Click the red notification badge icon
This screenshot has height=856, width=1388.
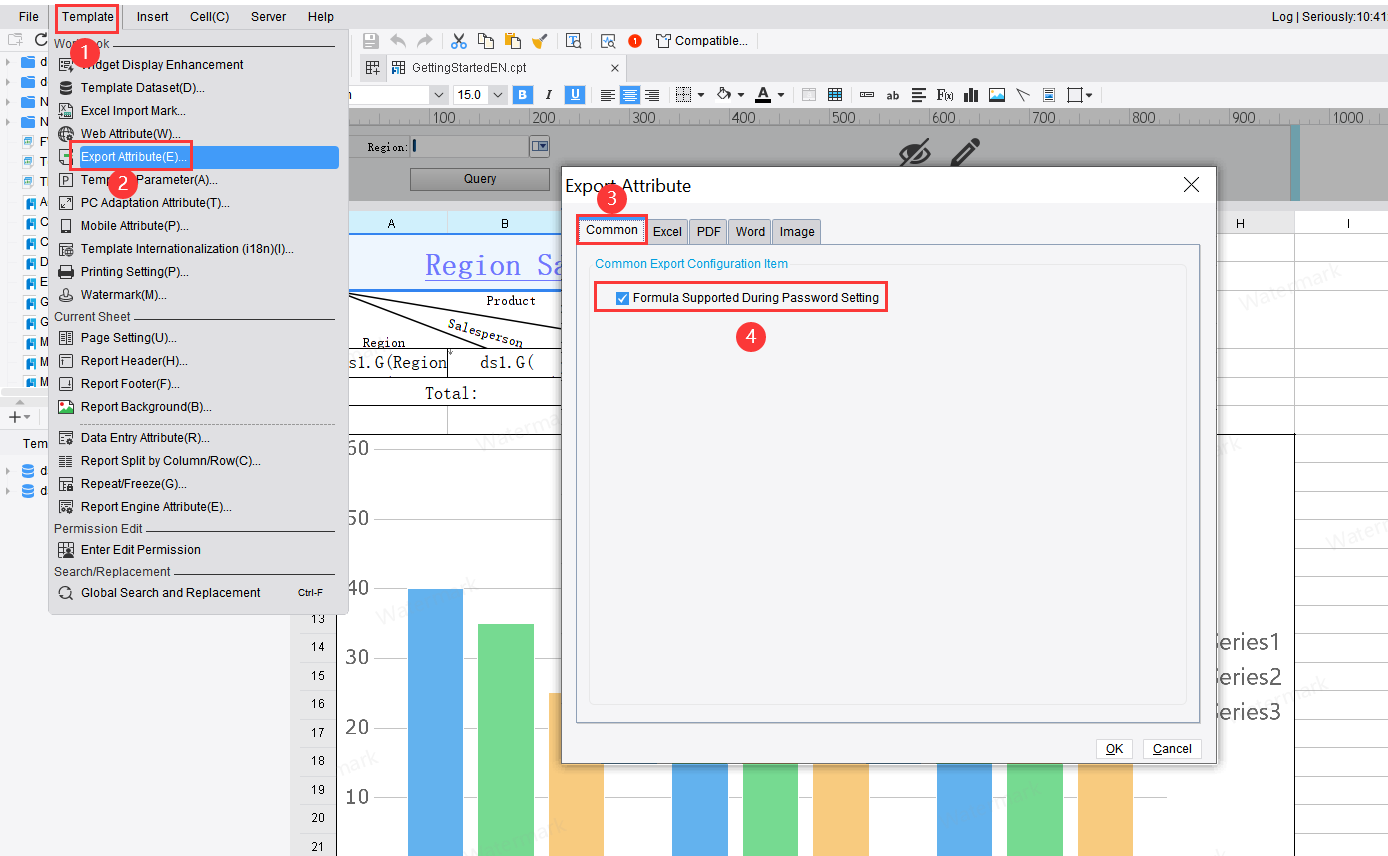pos(635,41)
